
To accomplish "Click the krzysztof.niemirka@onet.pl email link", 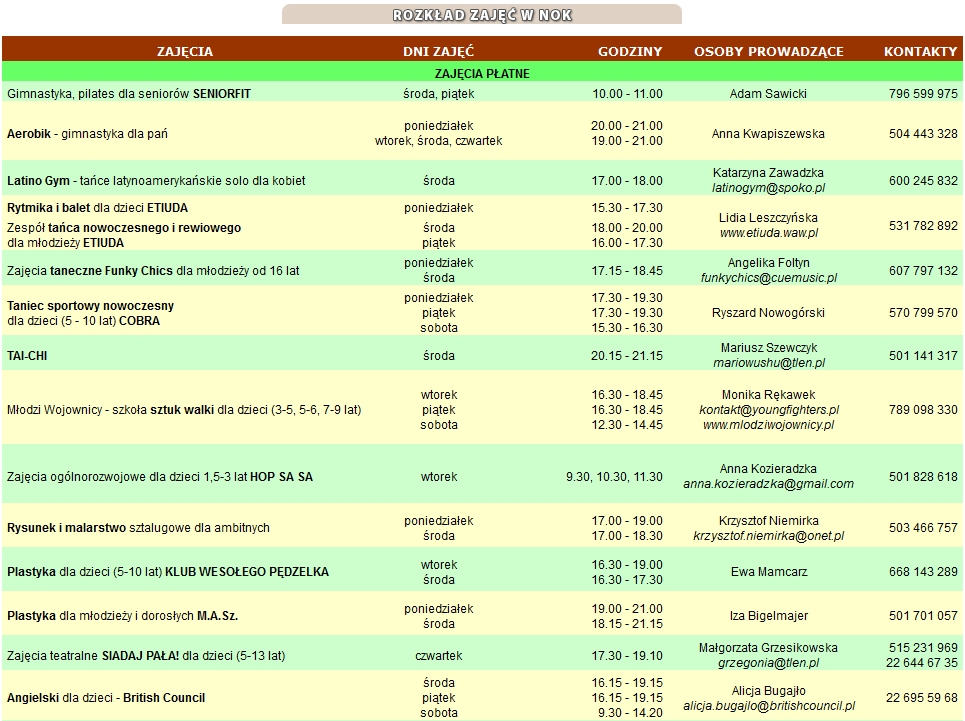I will tap(768, 536).
